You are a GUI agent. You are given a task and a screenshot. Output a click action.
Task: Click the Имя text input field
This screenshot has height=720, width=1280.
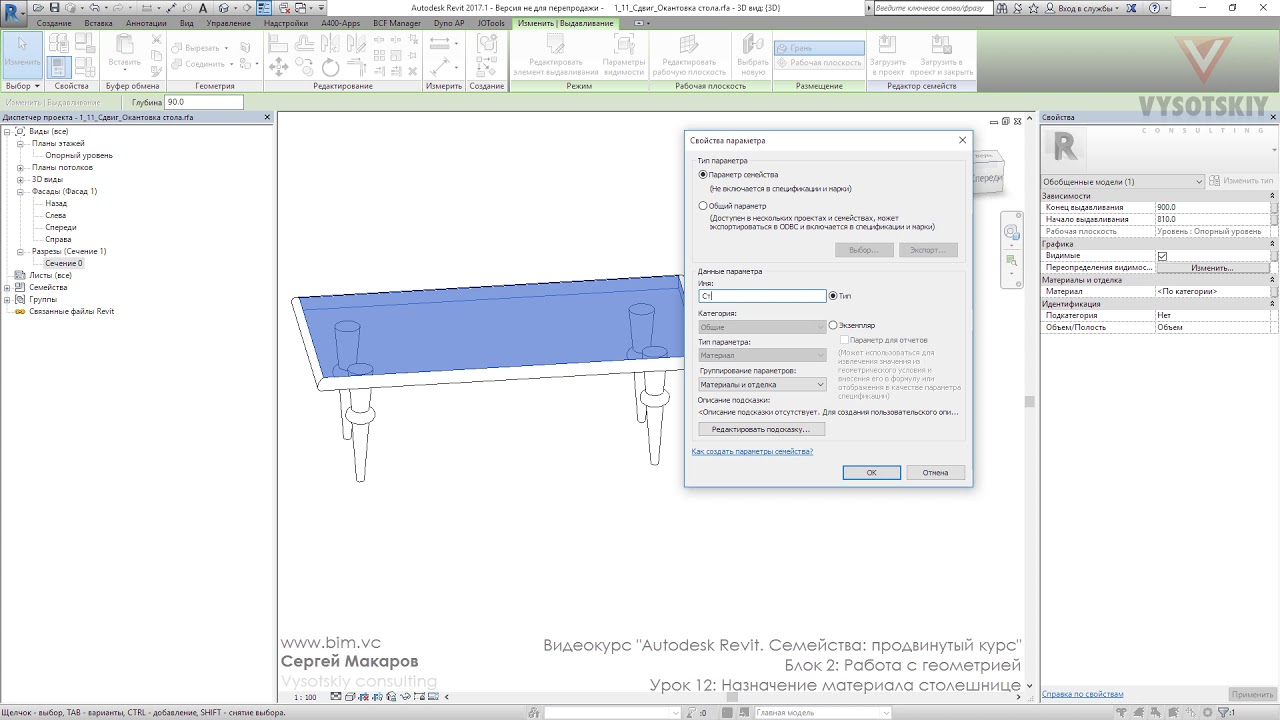(x=762, y=296)
